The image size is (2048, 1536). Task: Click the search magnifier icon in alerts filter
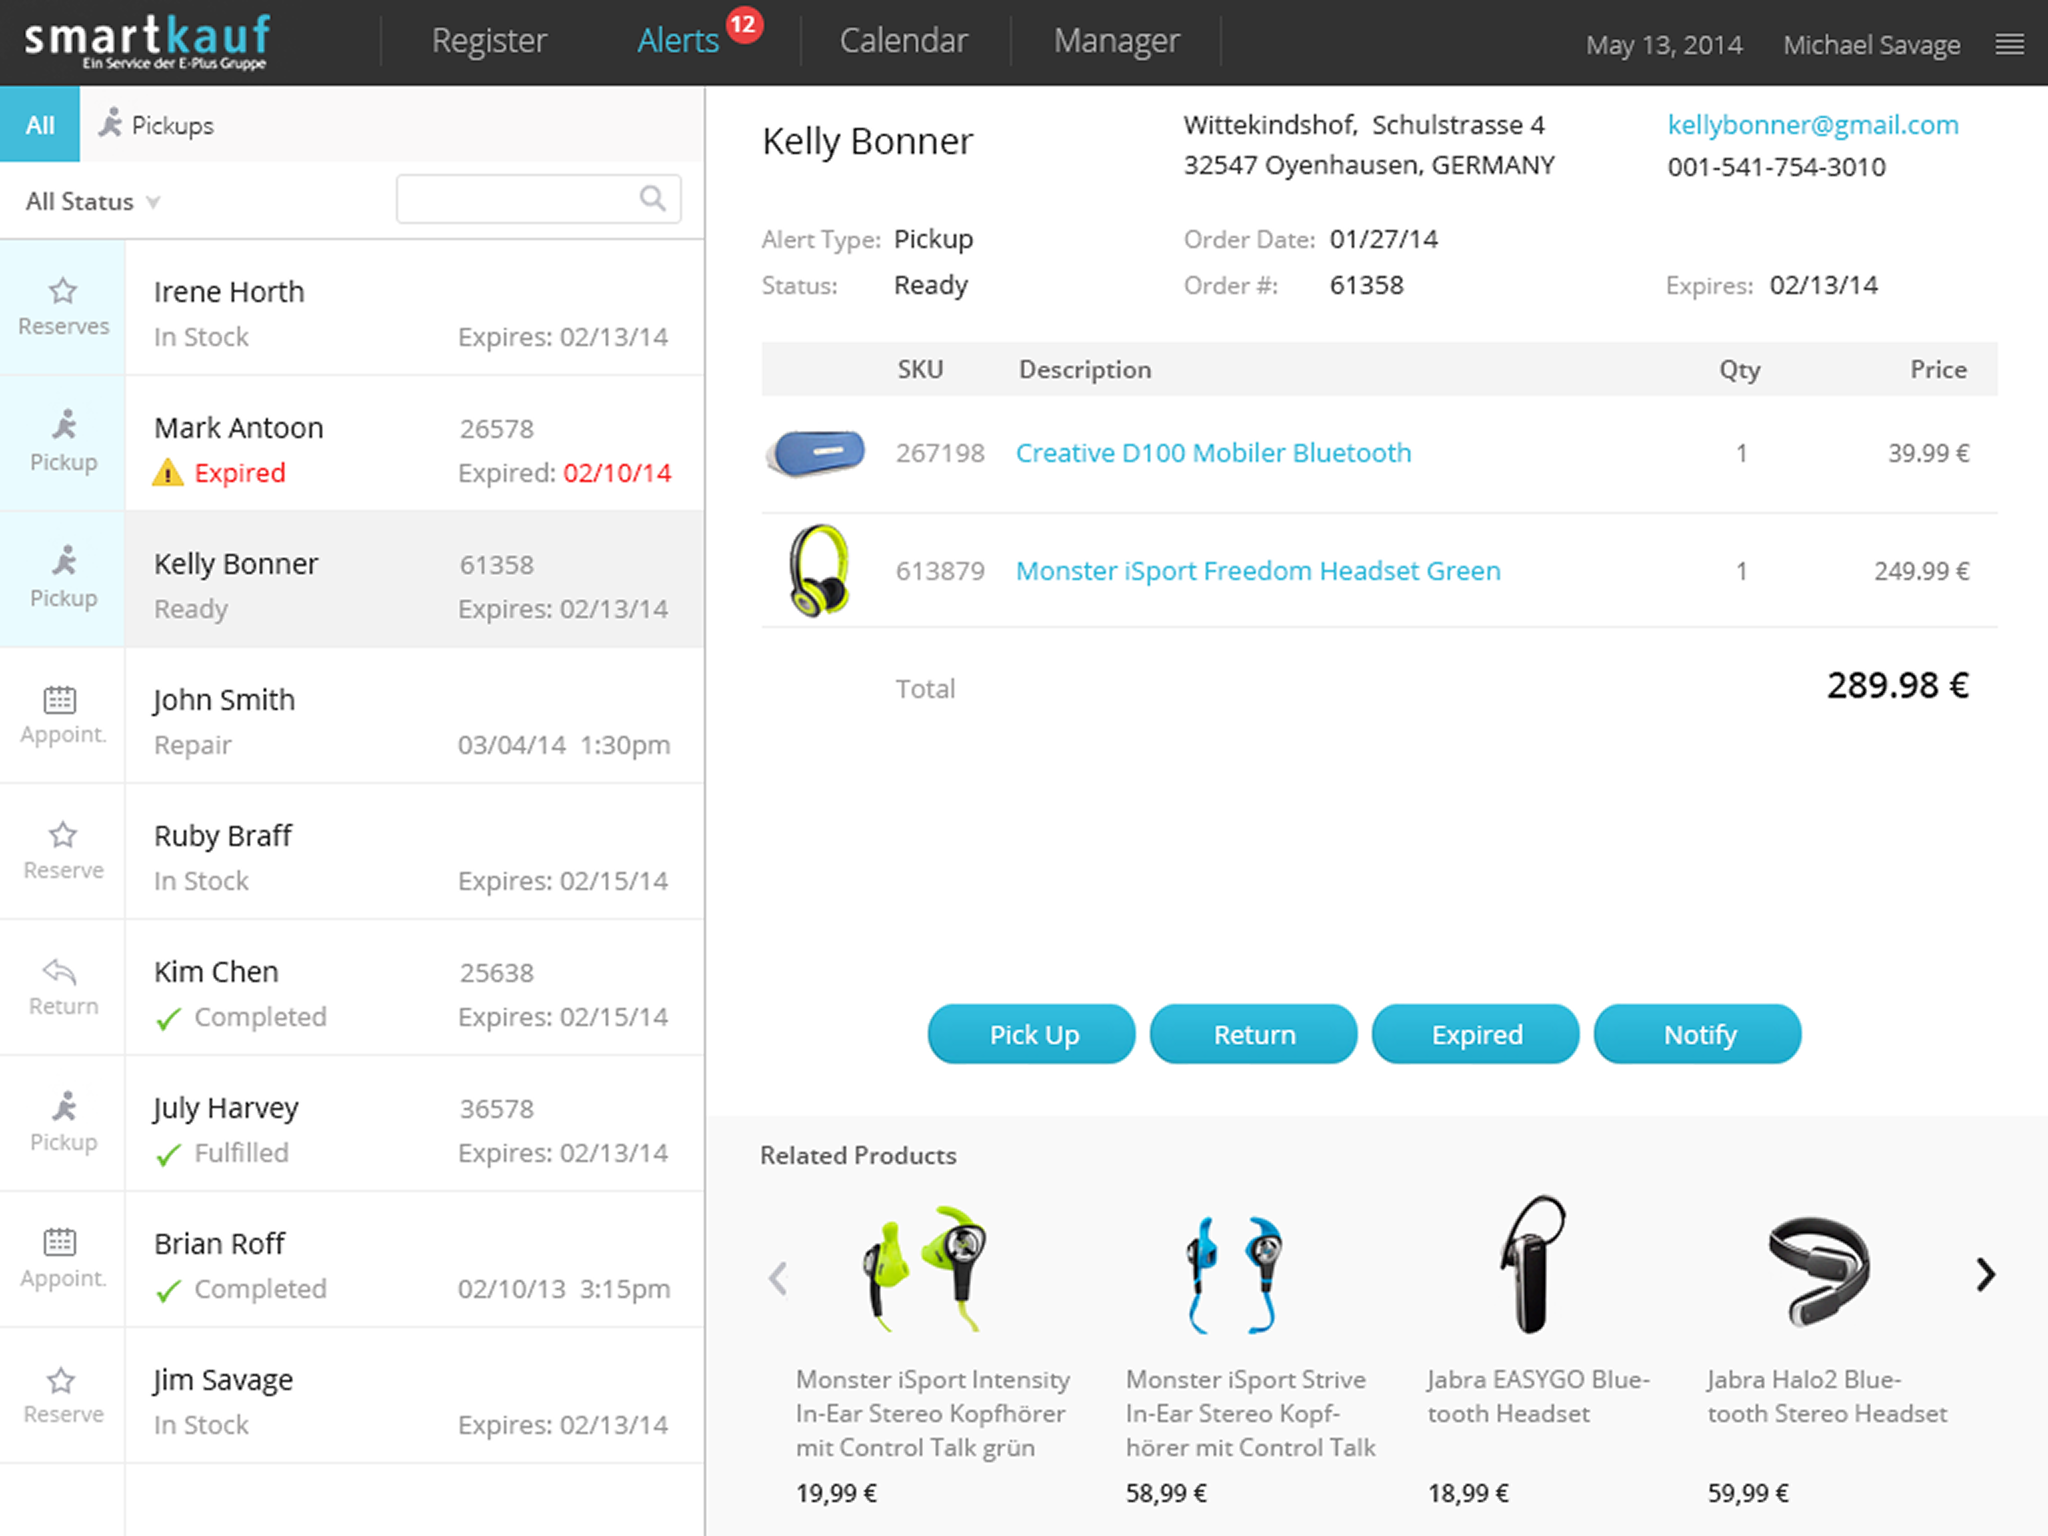(652, 198)
